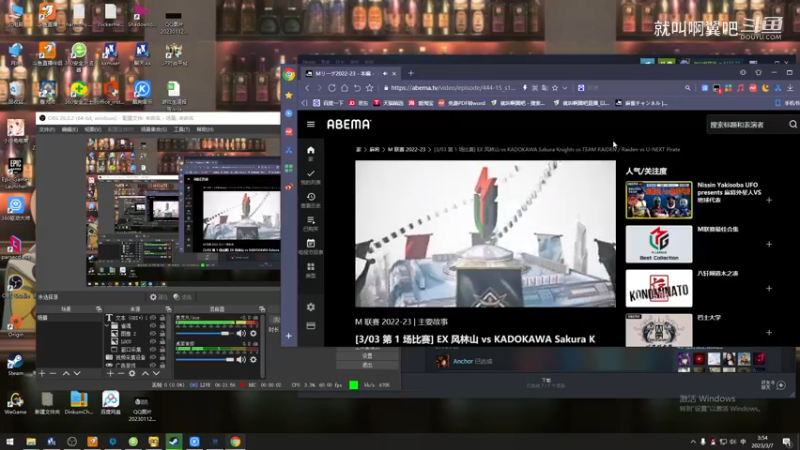Toggle visibility of text source

(153, 318)
